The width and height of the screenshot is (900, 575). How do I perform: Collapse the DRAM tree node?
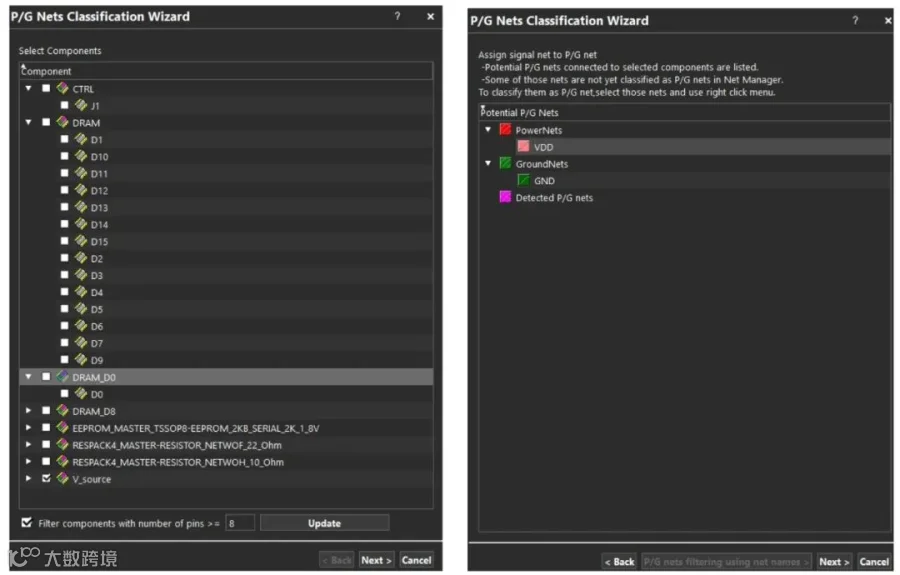(28, 122)
